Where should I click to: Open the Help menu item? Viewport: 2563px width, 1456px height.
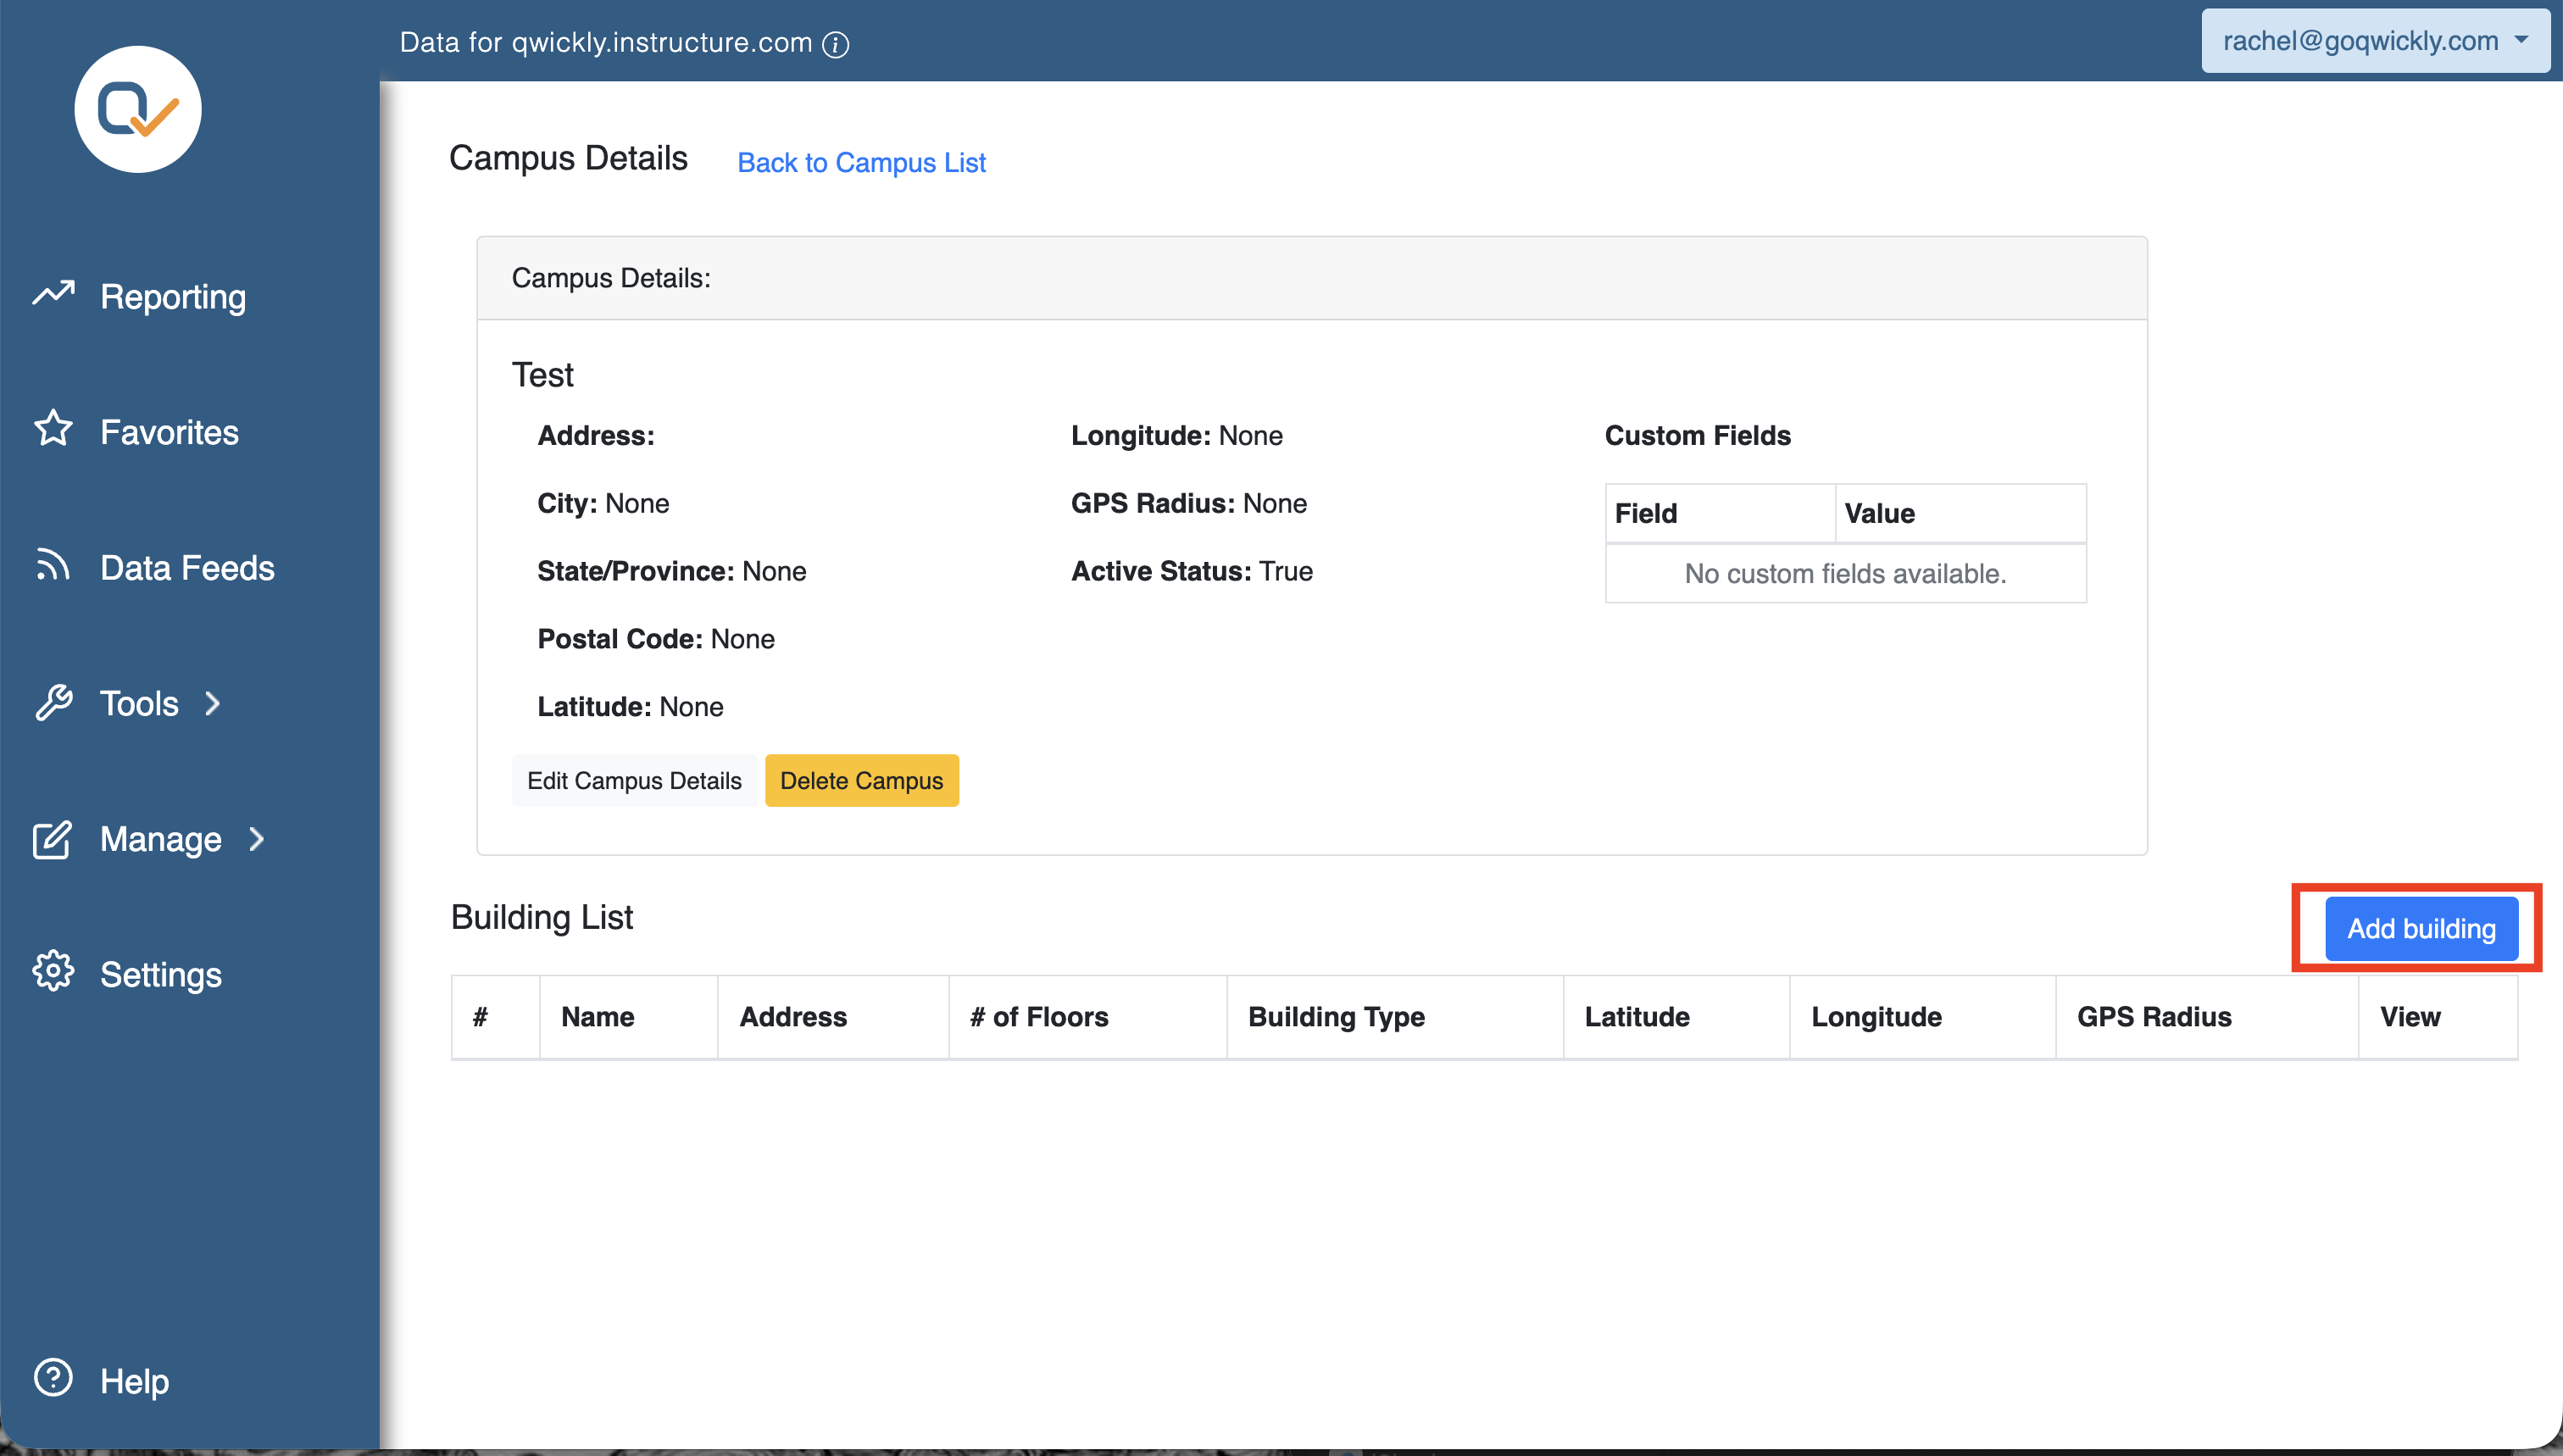(x=135, y=1381)
